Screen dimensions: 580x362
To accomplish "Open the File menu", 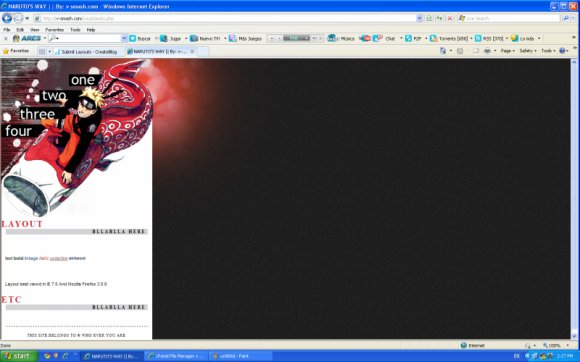I will [7, 30].
